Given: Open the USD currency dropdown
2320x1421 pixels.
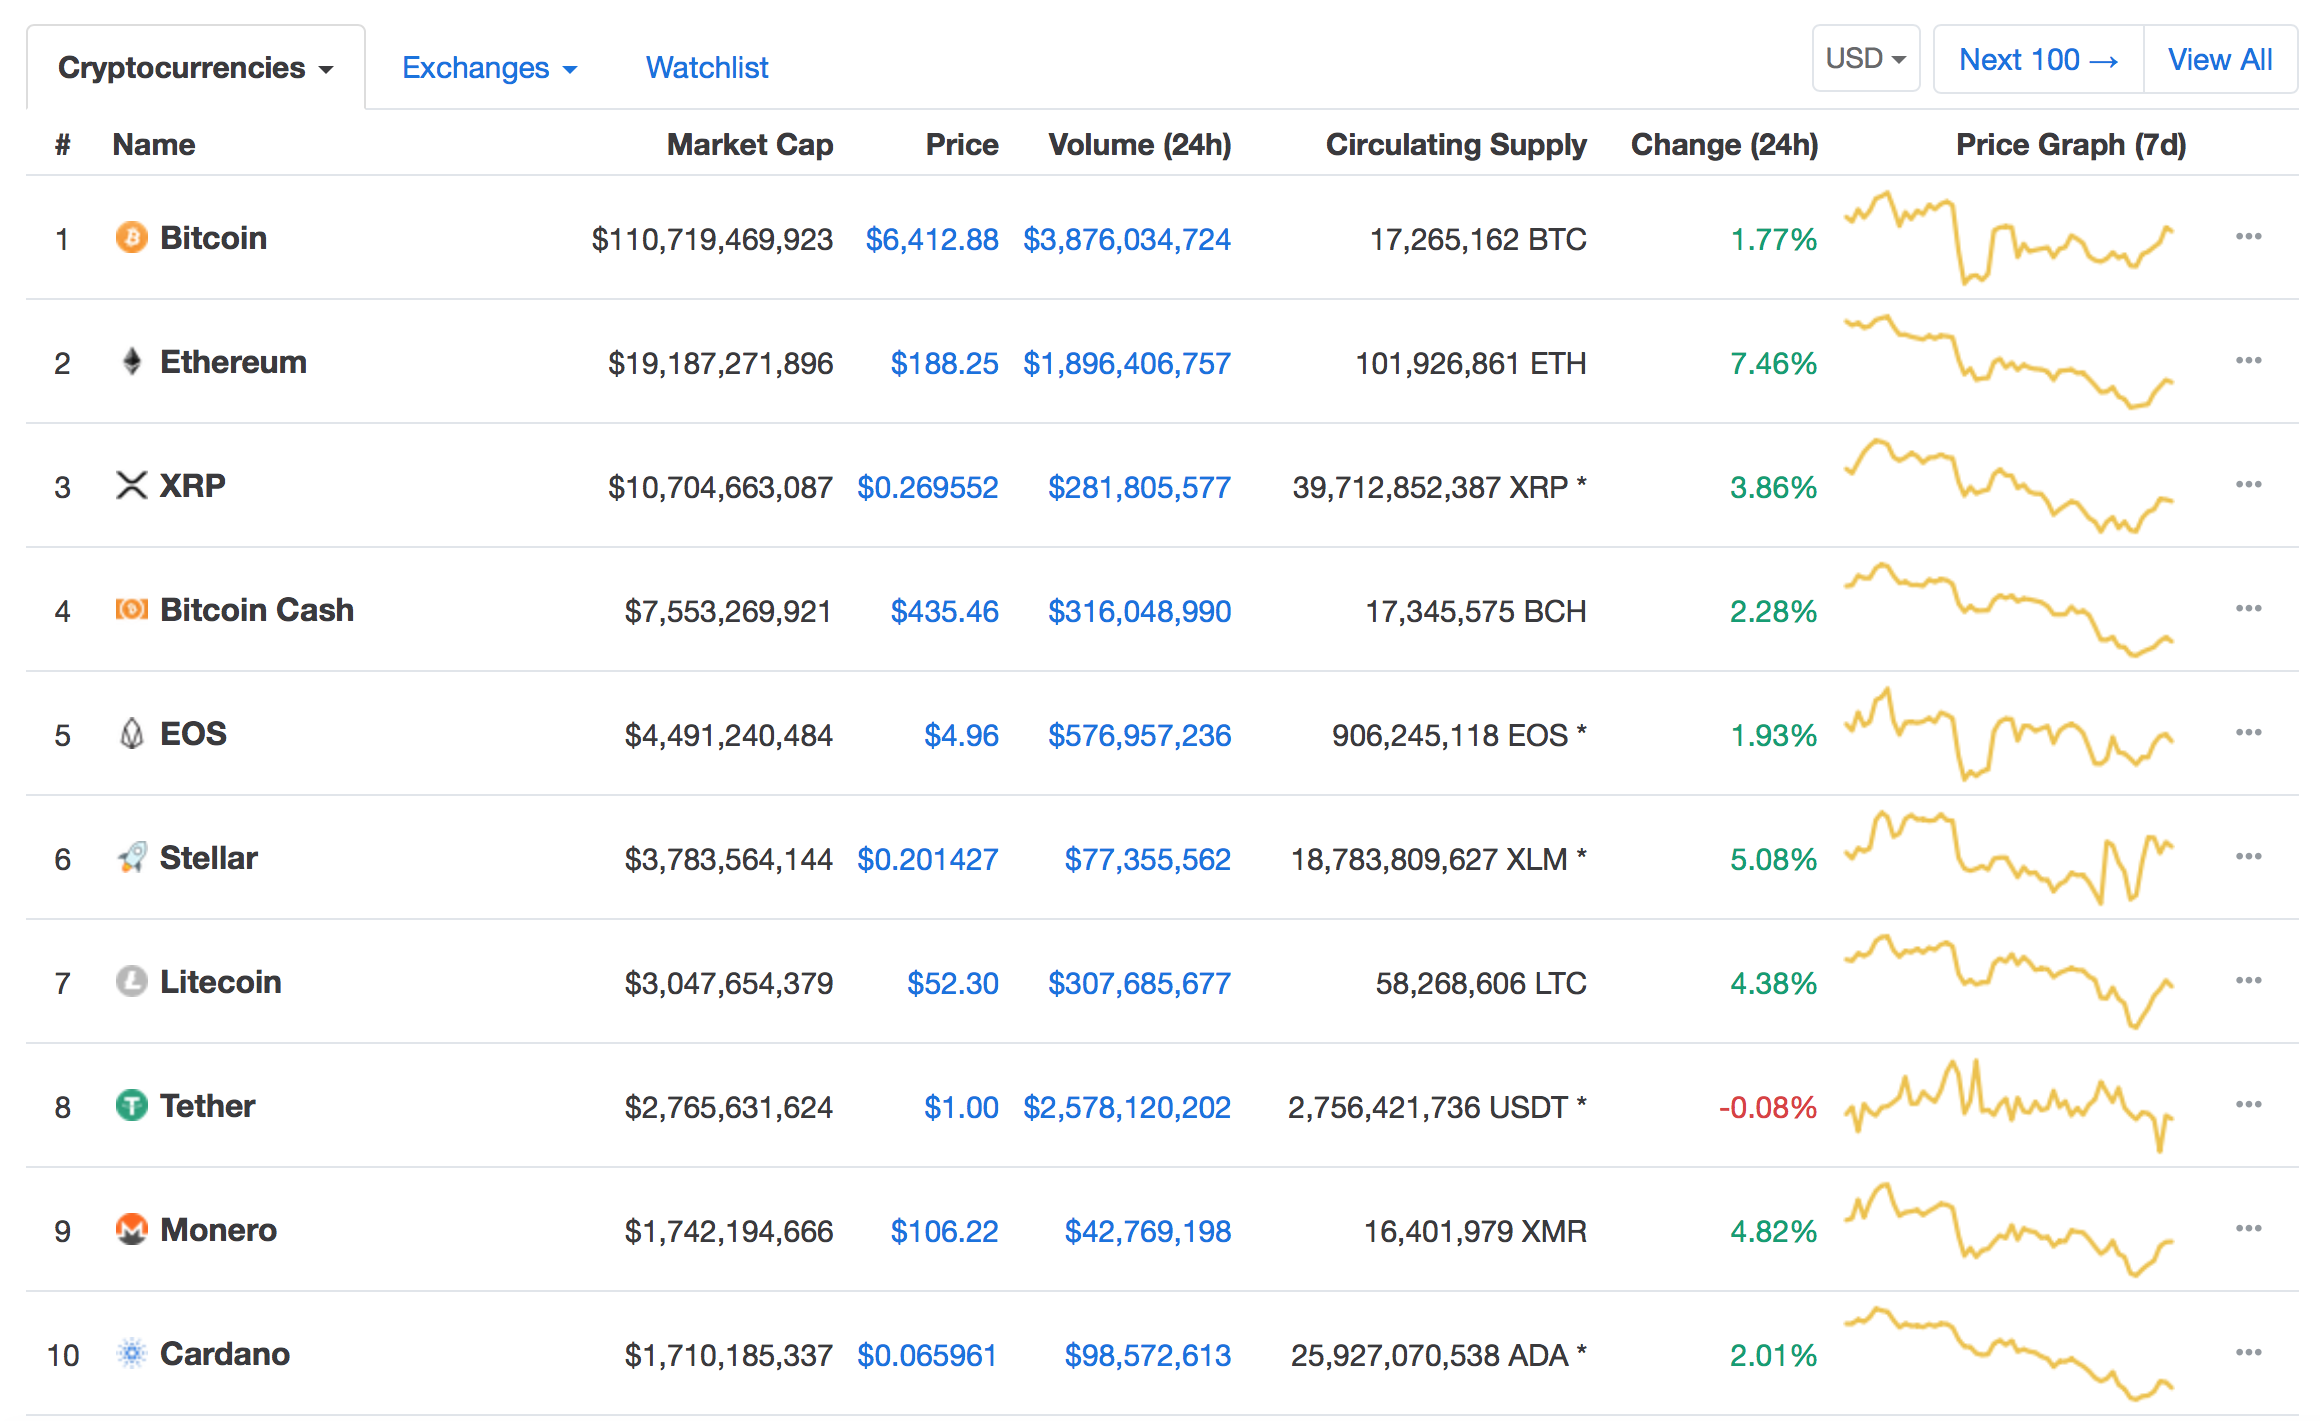Looking at the screenshot, I should tap(1865, 59).
